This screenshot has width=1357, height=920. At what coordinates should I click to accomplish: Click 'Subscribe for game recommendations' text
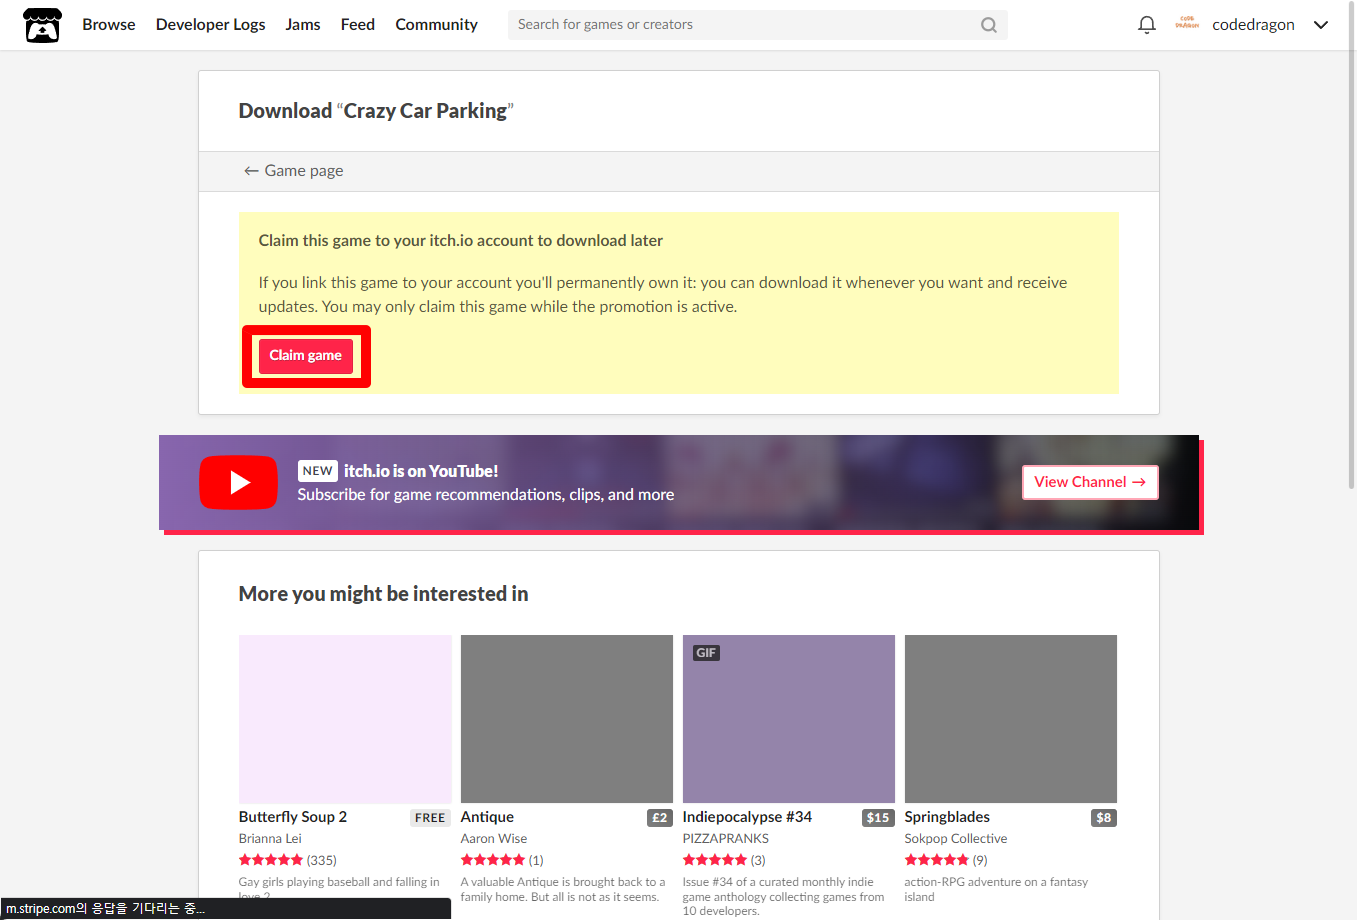486,495
